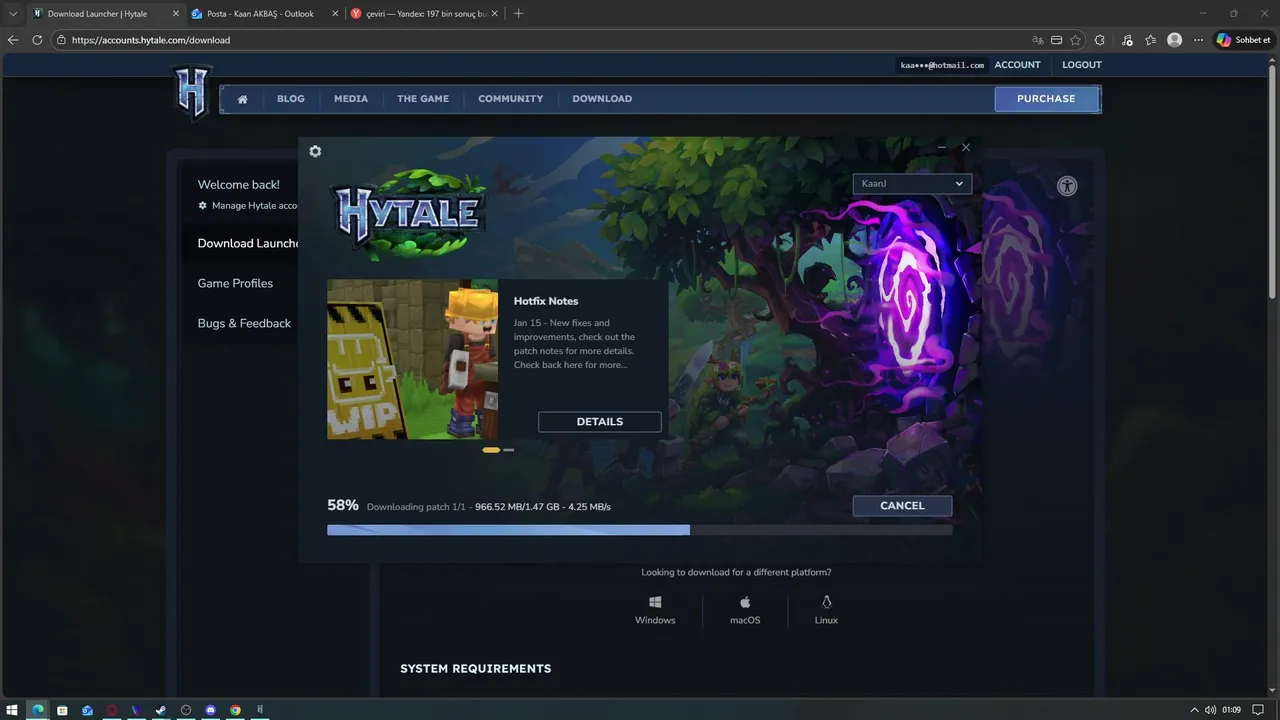This screenshot has height=720, width=1280.
Task: Open Hytale launcher taskbar icon
Action: 260,710
